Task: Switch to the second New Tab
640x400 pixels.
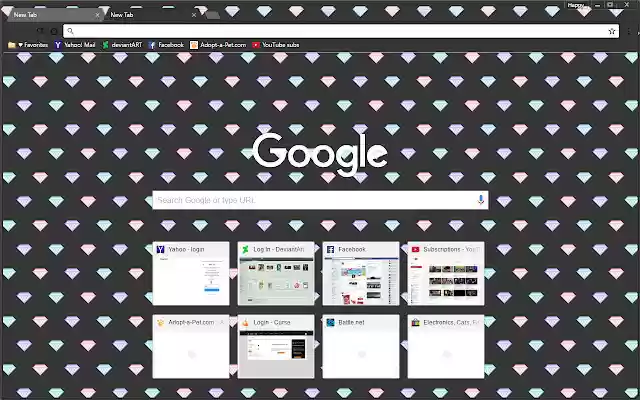Action: coord(151,15)
